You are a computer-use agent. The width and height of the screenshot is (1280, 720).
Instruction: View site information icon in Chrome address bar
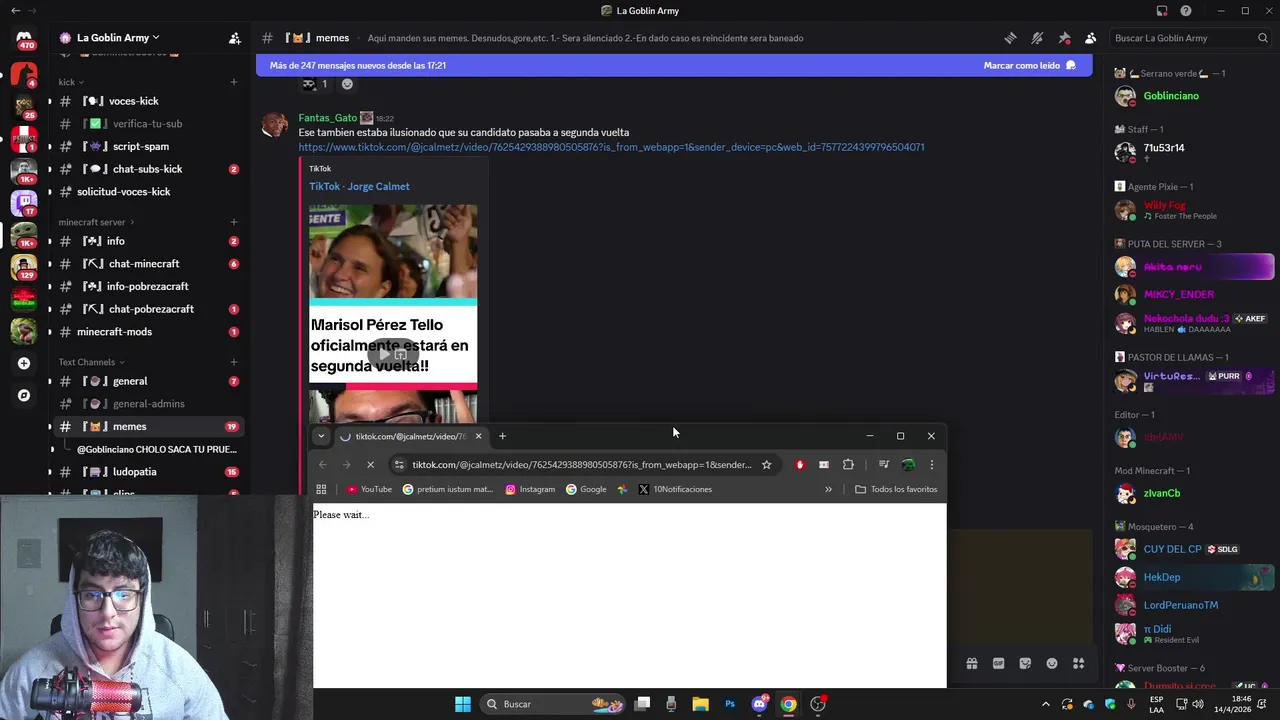[399, 464]
